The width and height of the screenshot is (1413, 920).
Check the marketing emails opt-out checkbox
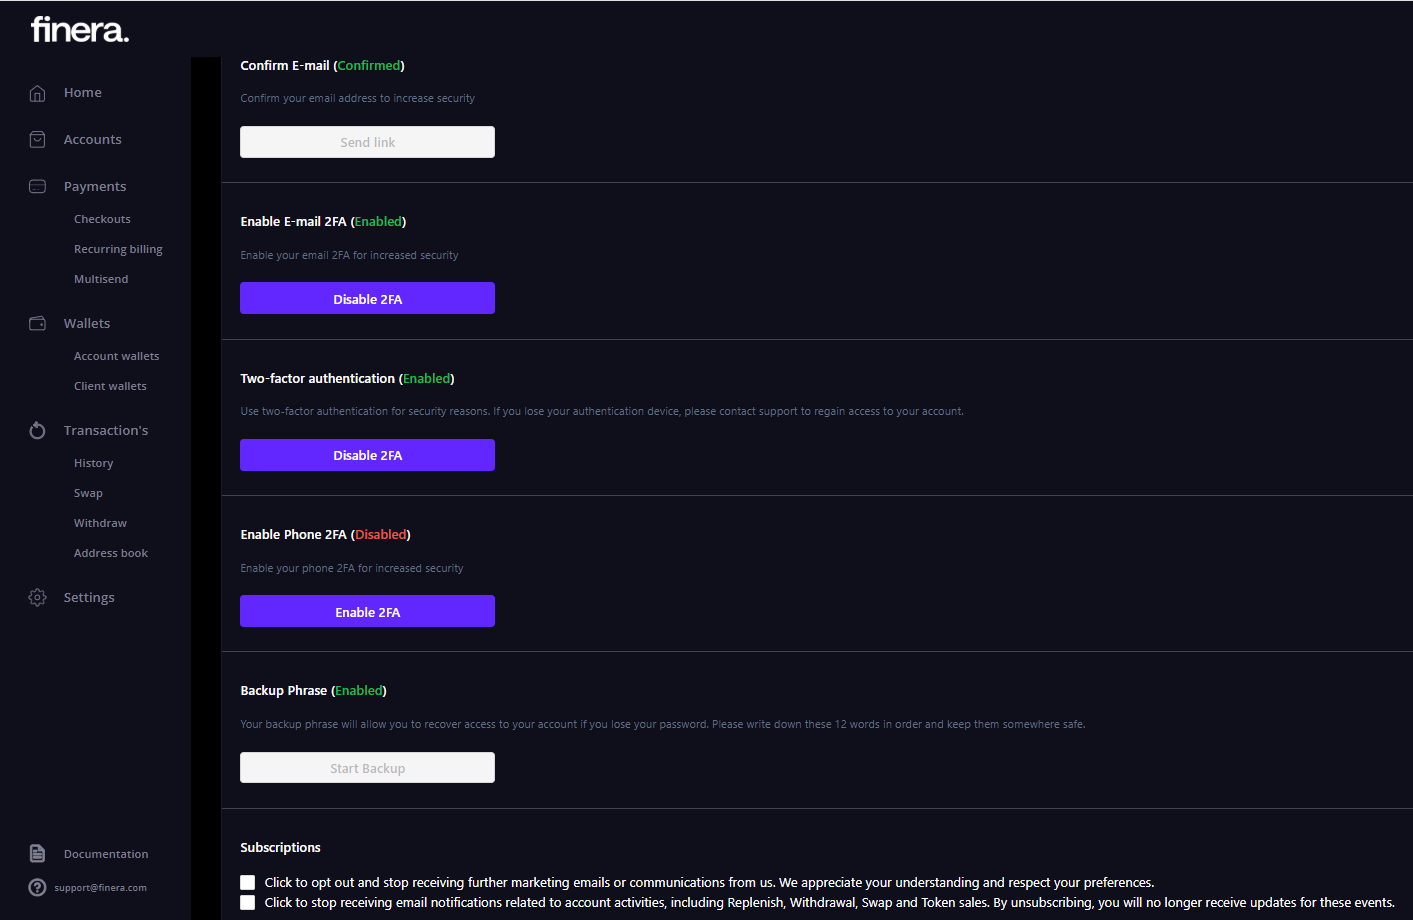coord(248,882)
